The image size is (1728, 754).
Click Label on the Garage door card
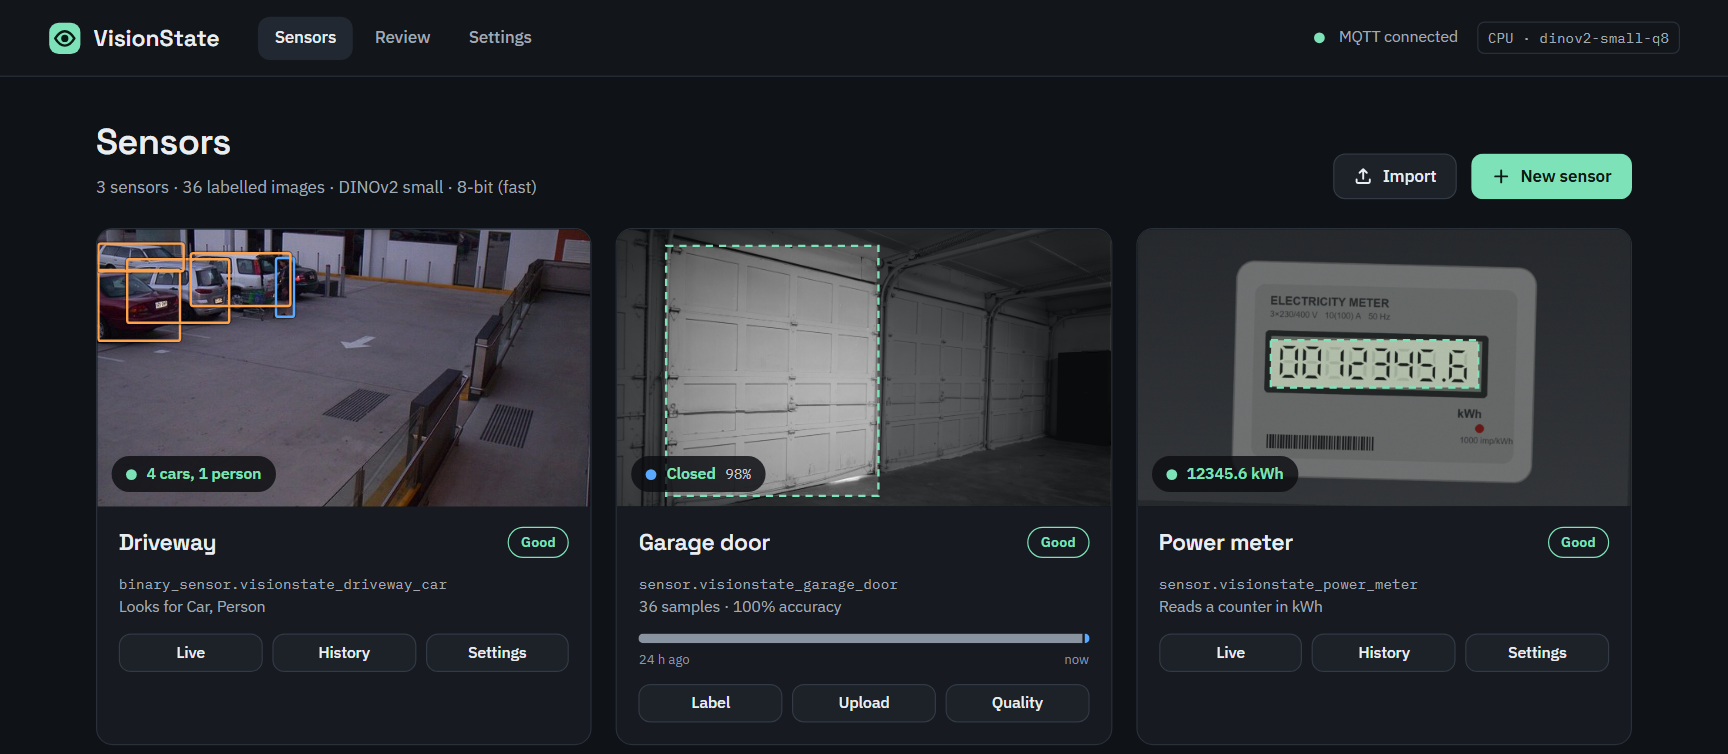click(710, 703)
